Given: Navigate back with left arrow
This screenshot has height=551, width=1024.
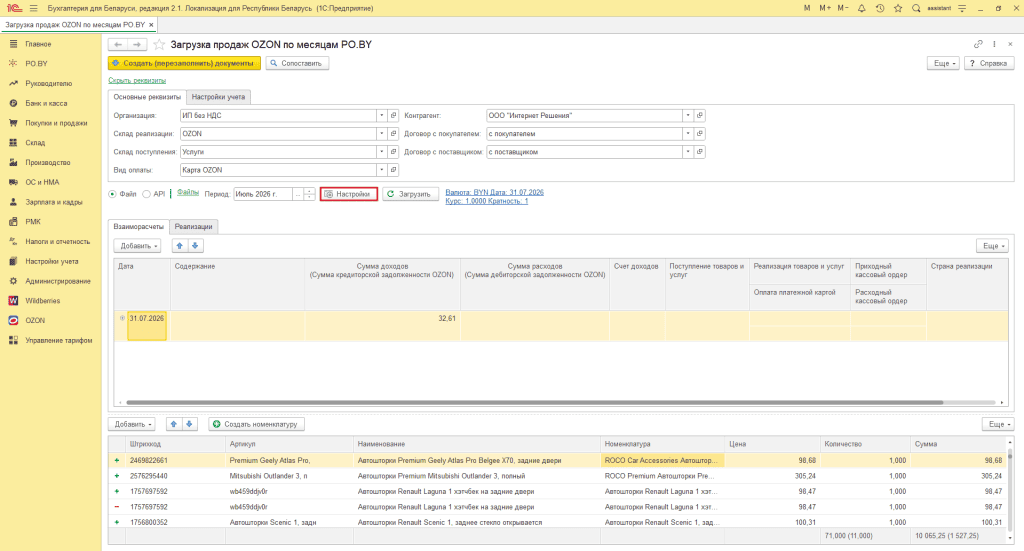Looking at the screenshot, I should 118,44.
